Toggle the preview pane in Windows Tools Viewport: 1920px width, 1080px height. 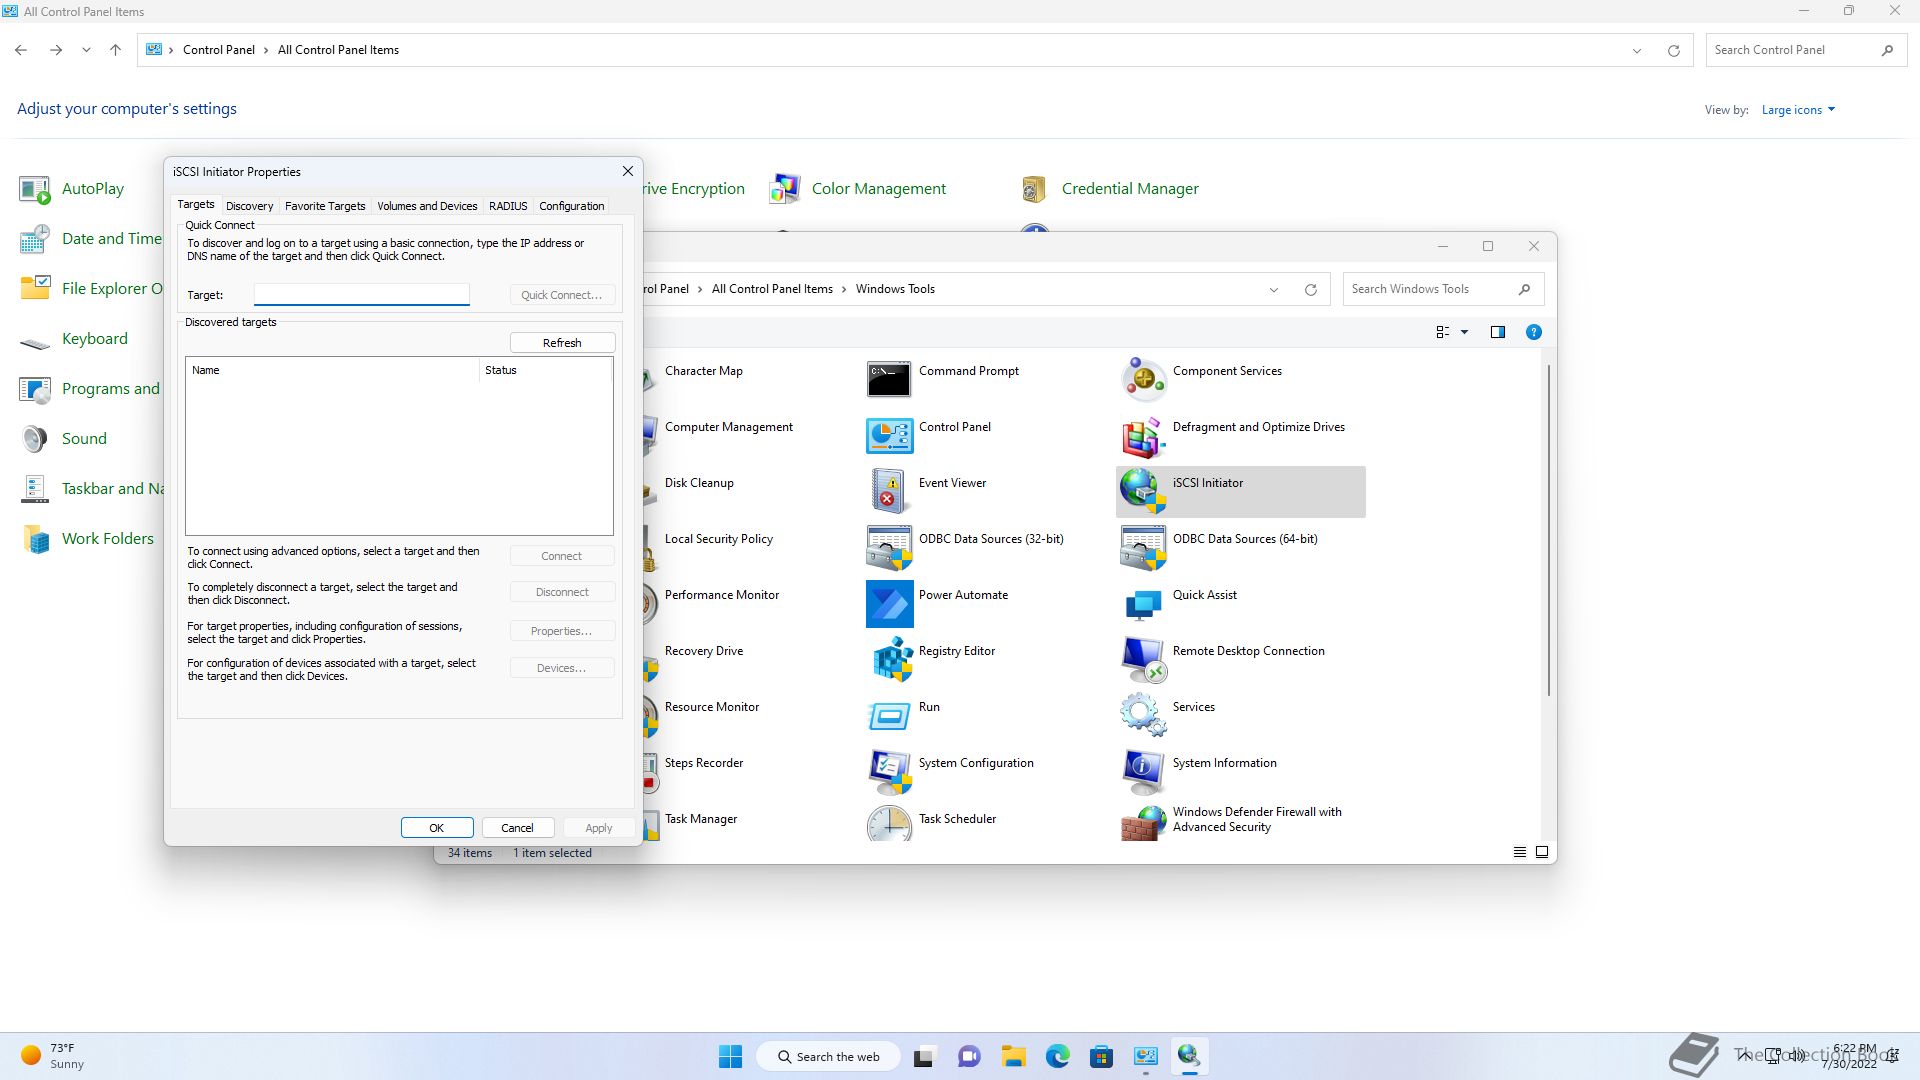coord(1497,332)
